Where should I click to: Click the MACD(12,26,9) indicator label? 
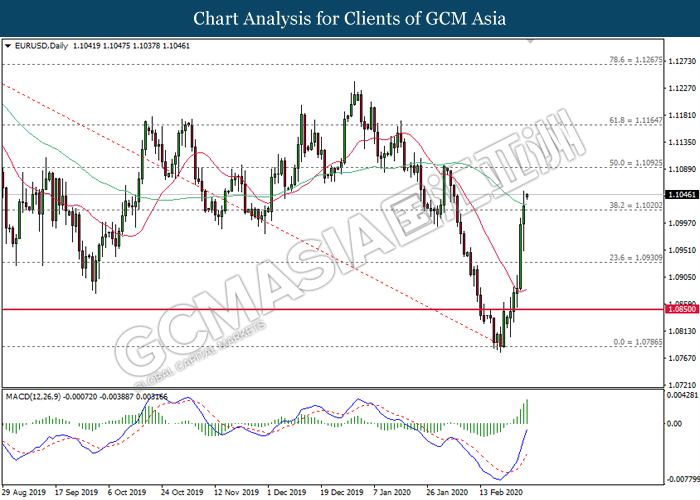point(33,396)
